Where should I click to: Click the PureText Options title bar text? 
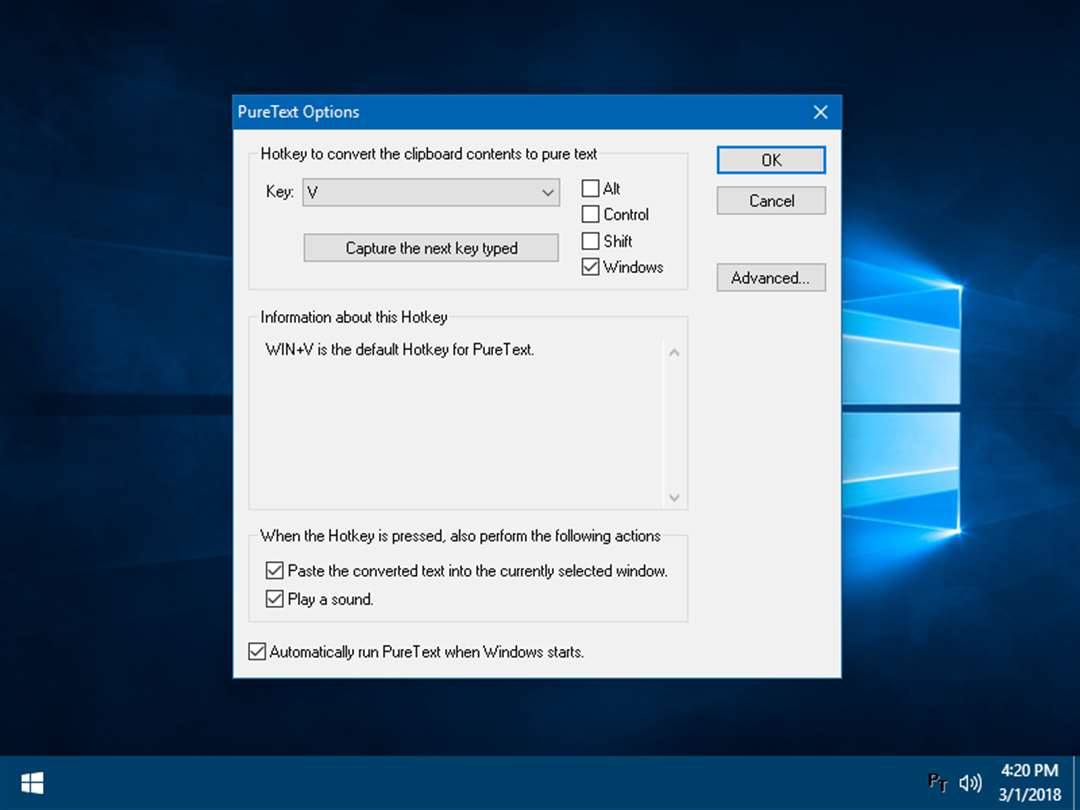298,112
